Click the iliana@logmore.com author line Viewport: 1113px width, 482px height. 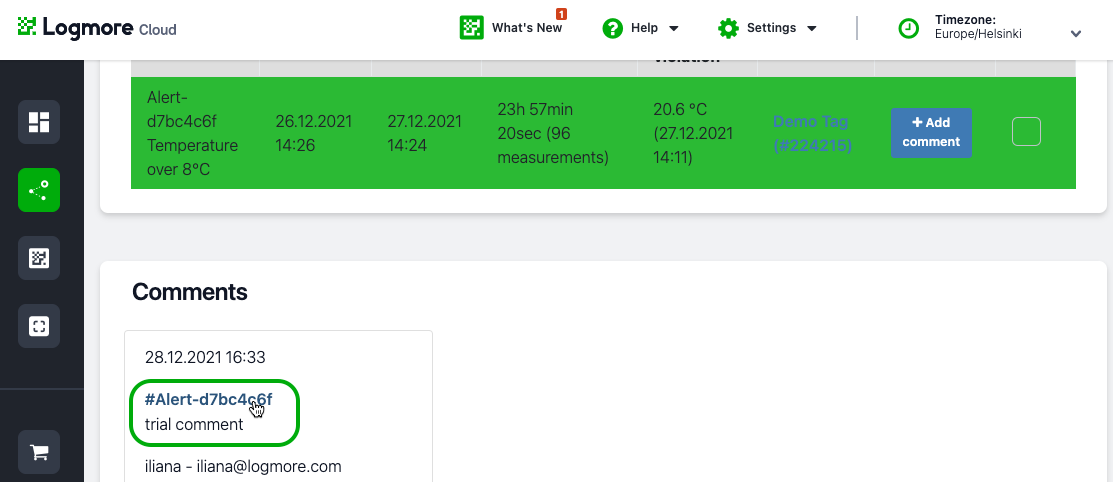coord(243,466)
